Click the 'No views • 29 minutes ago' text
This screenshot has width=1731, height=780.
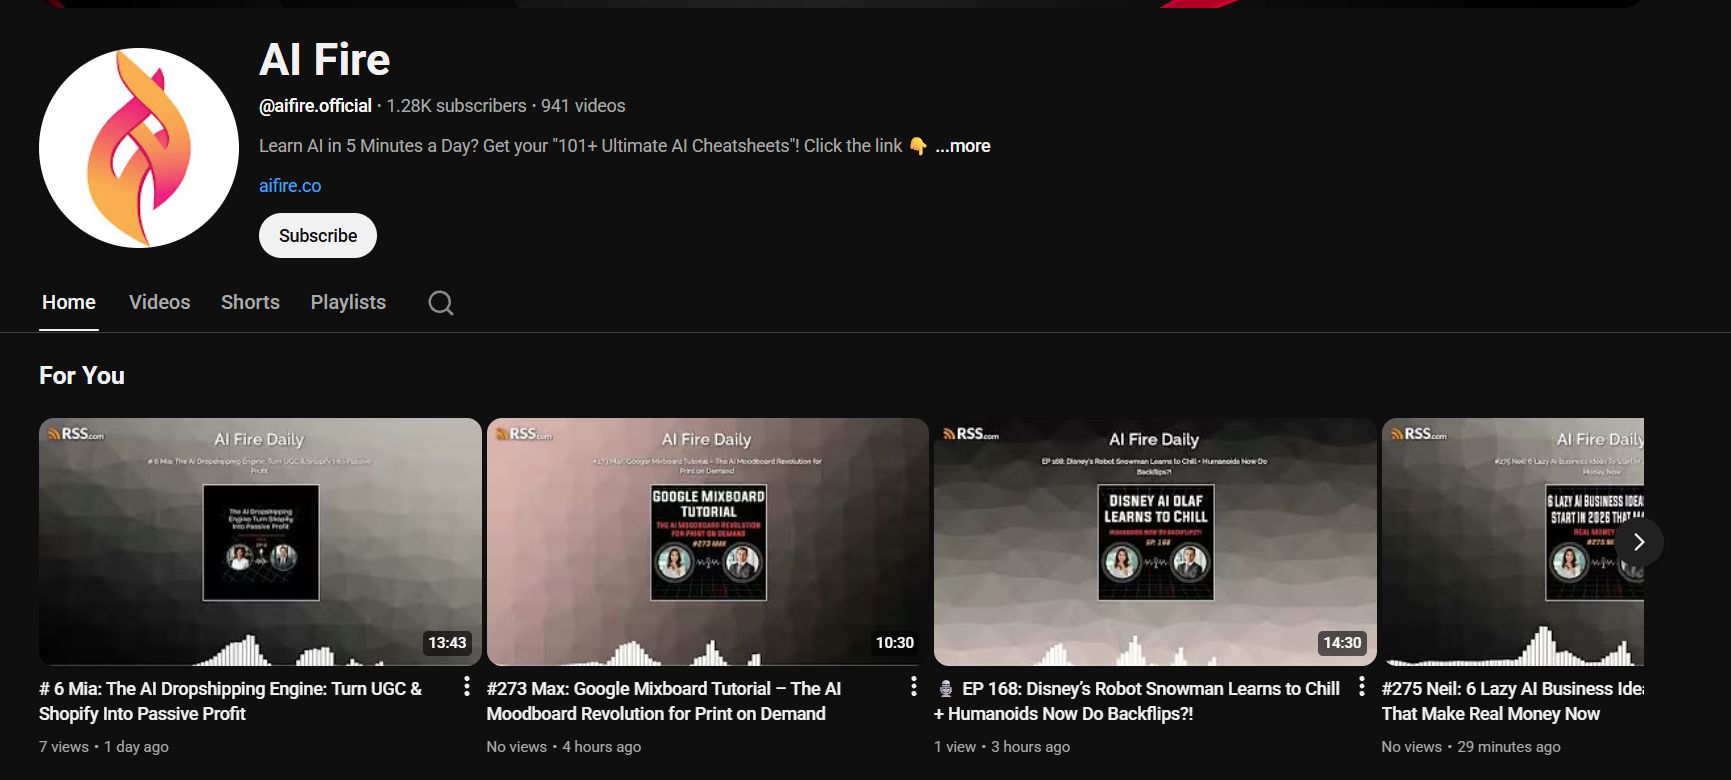pos(1471,747)
